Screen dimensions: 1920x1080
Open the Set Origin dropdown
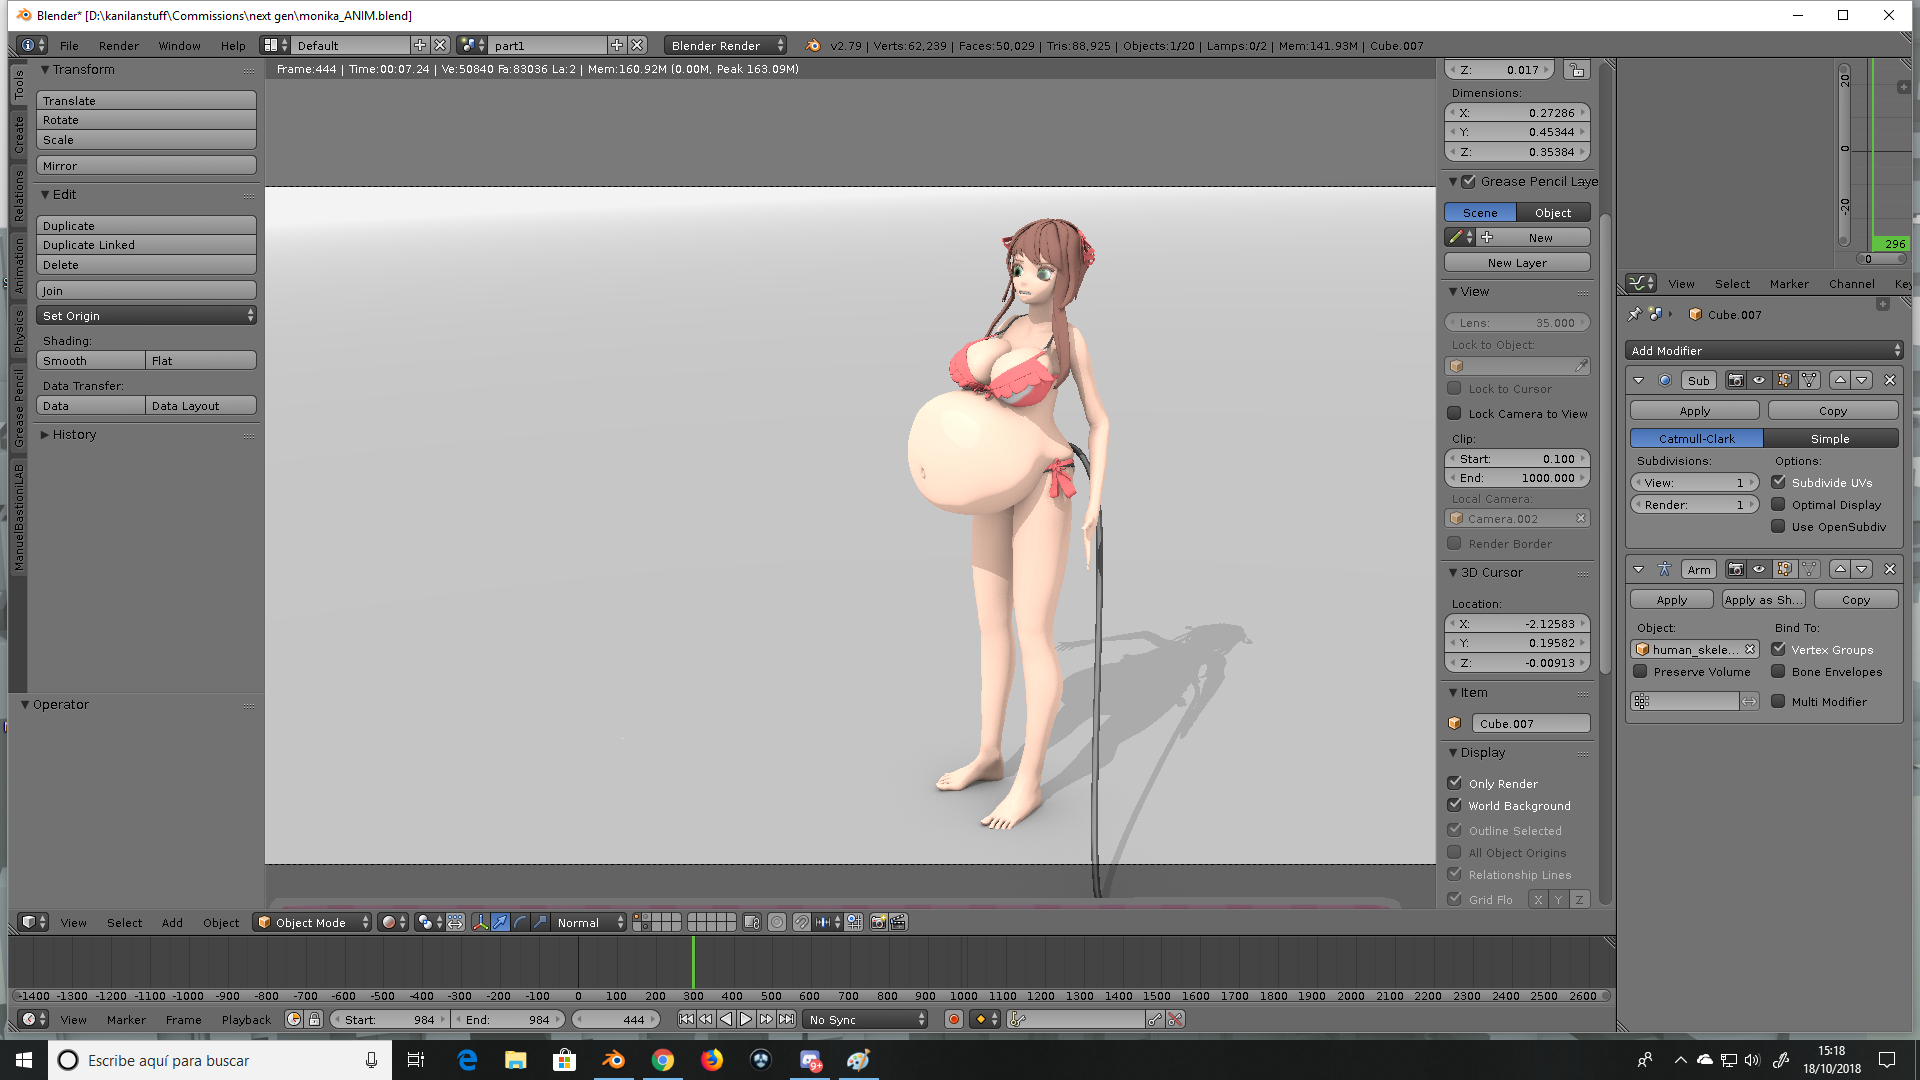click(146, 315)
